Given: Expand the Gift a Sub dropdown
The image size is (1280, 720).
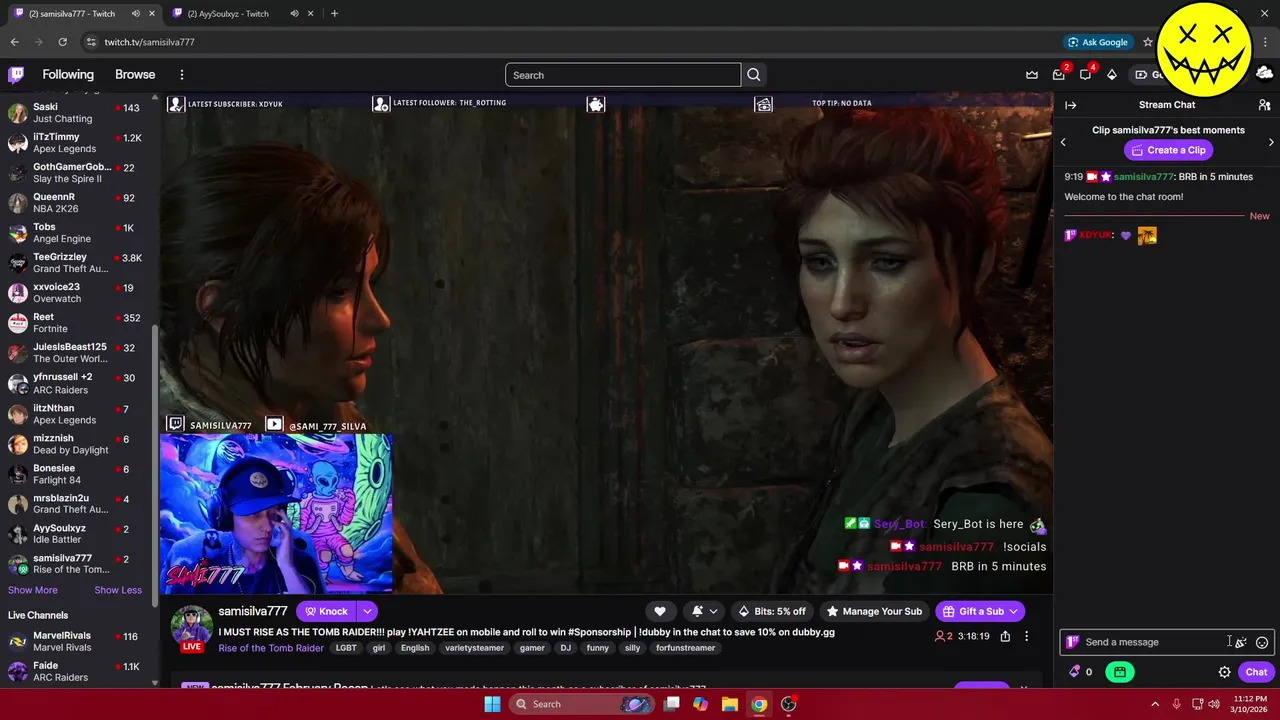Looking at the screenshot, I should click(x=1013, y=611).
